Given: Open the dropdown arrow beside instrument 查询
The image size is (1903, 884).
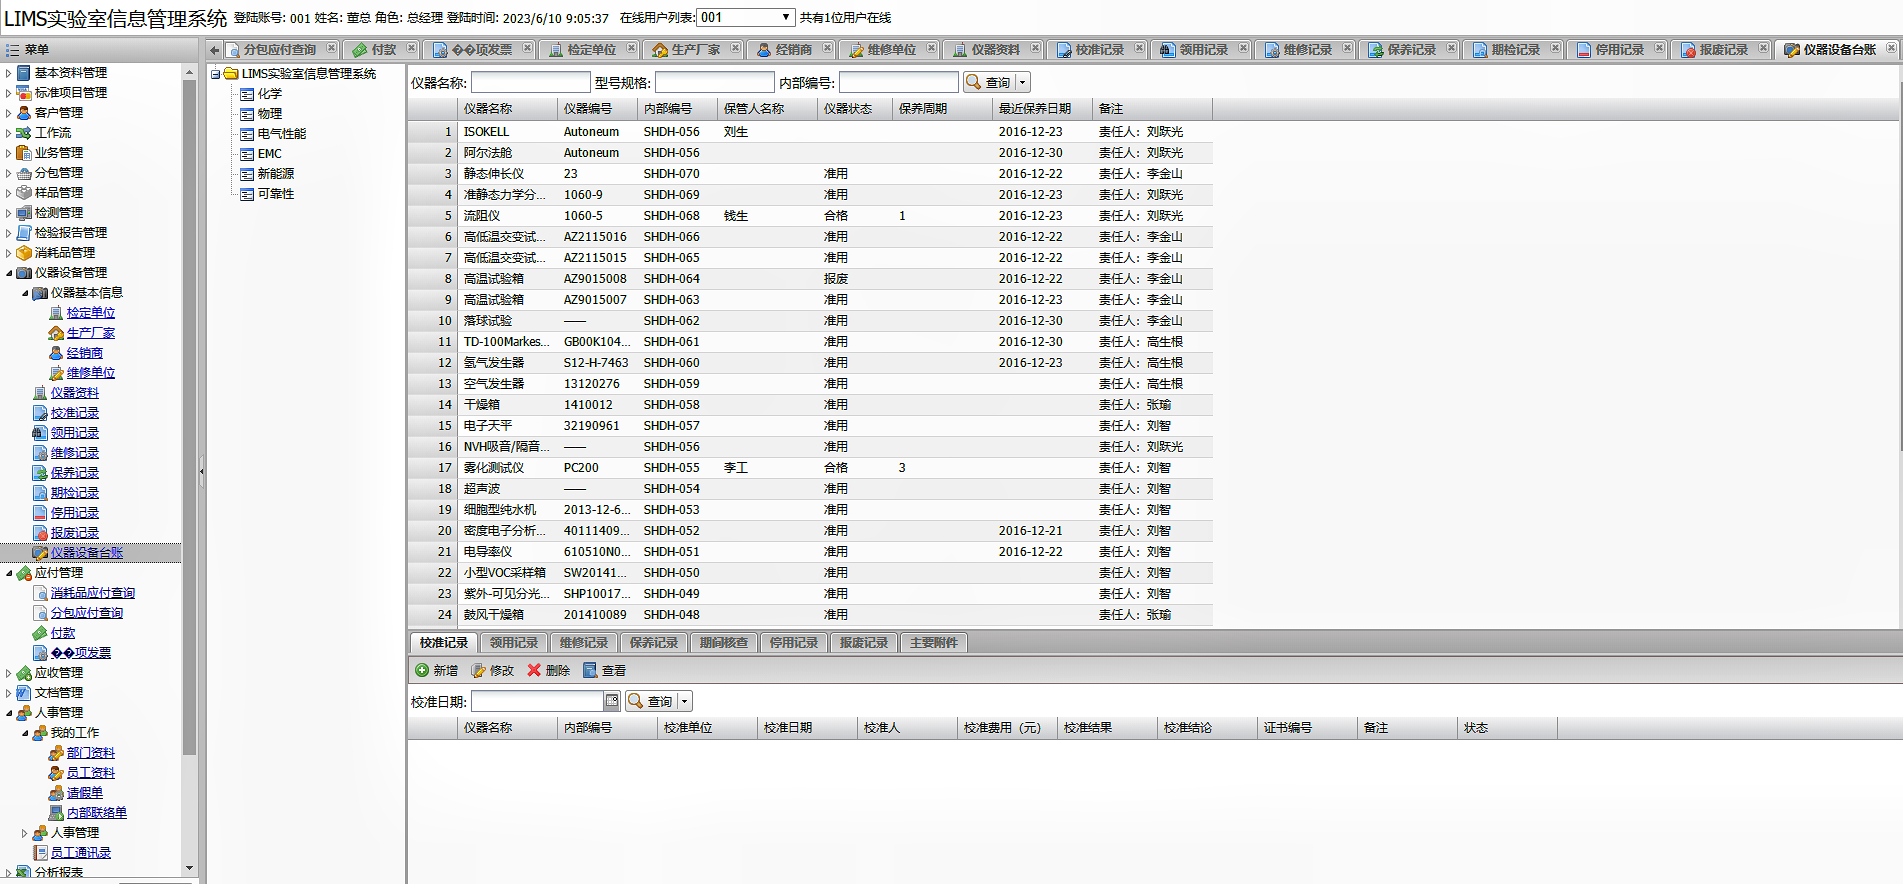Looking at the screenshot, I should (x=1022, y=82).
